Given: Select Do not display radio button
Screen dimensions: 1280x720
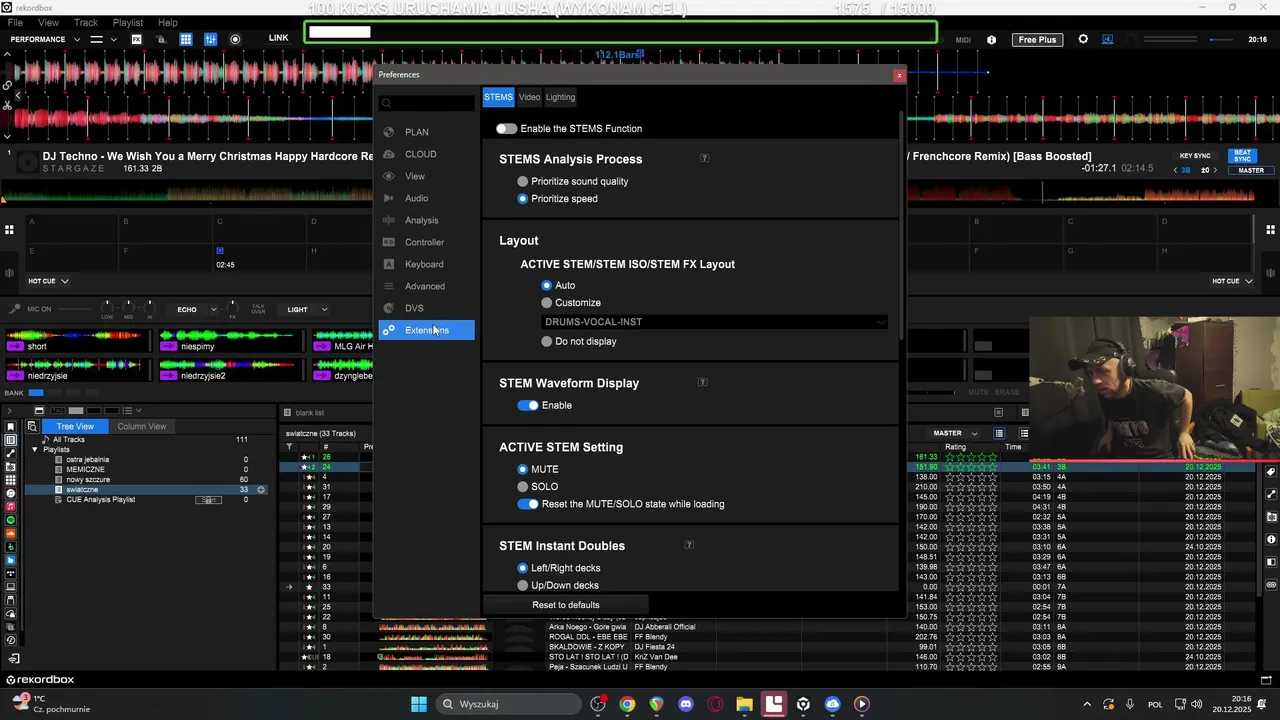Looking at the screenshot, I should (546, 341).
